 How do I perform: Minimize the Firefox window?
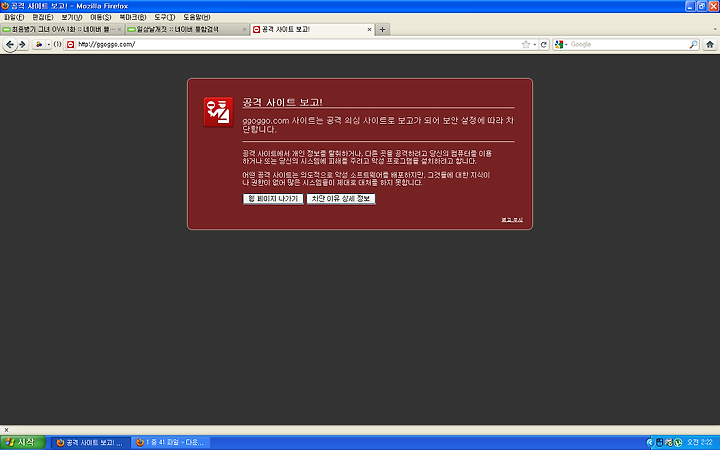point(690,6)
